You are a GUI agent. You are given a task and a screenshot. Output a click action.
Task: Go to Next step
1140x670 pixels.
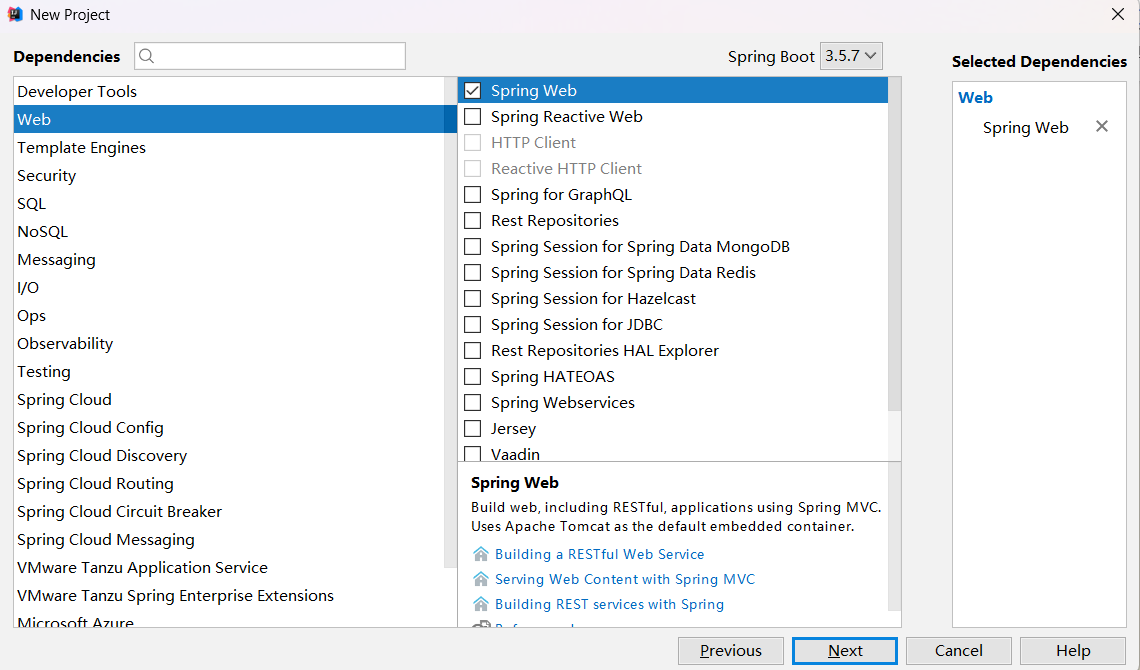point(844,650)
